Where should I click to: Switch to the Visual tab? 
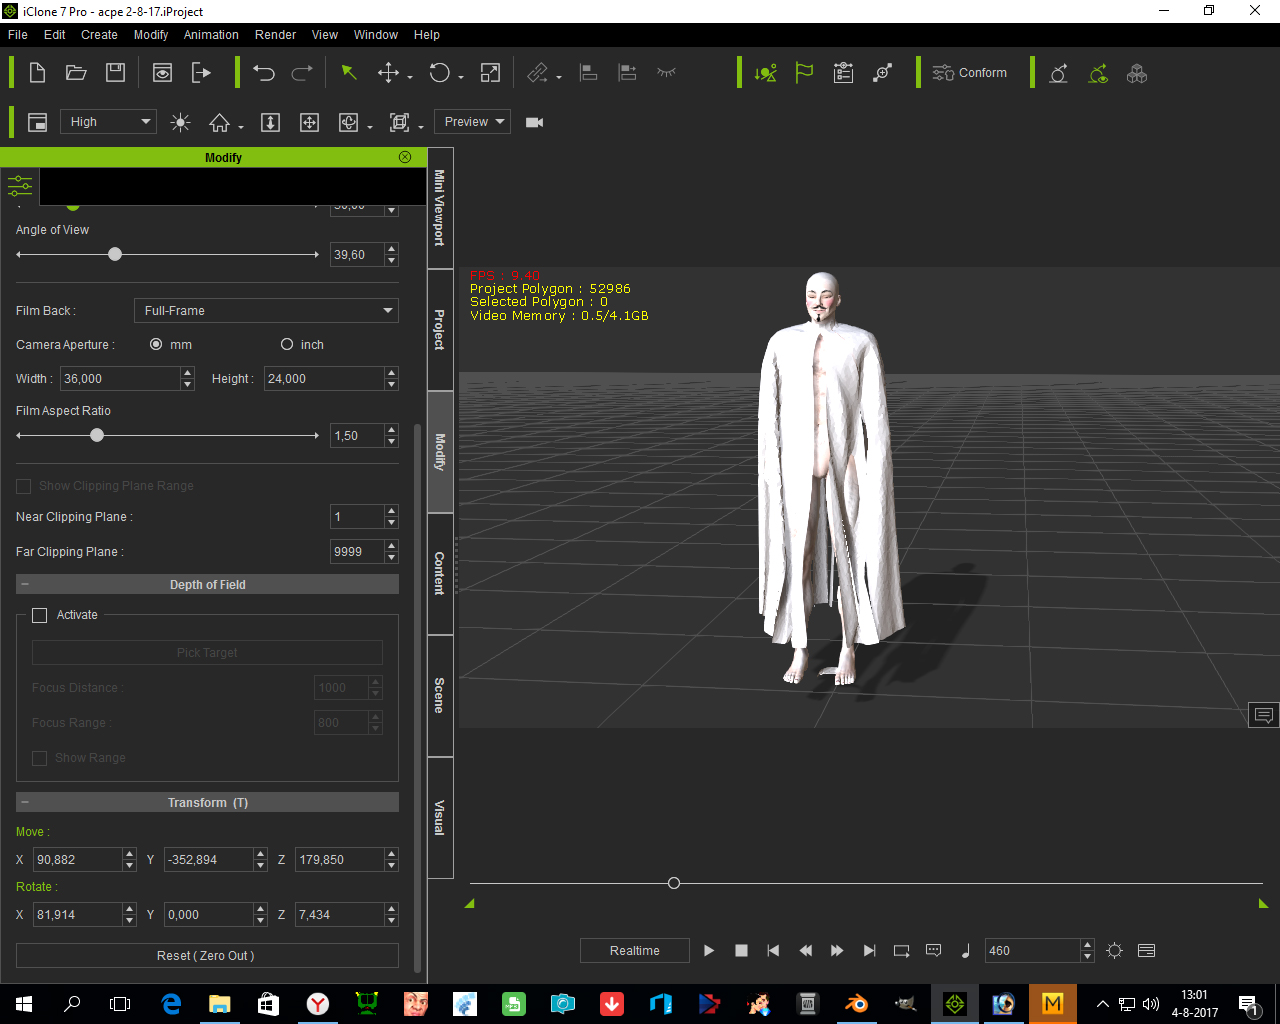440,818
